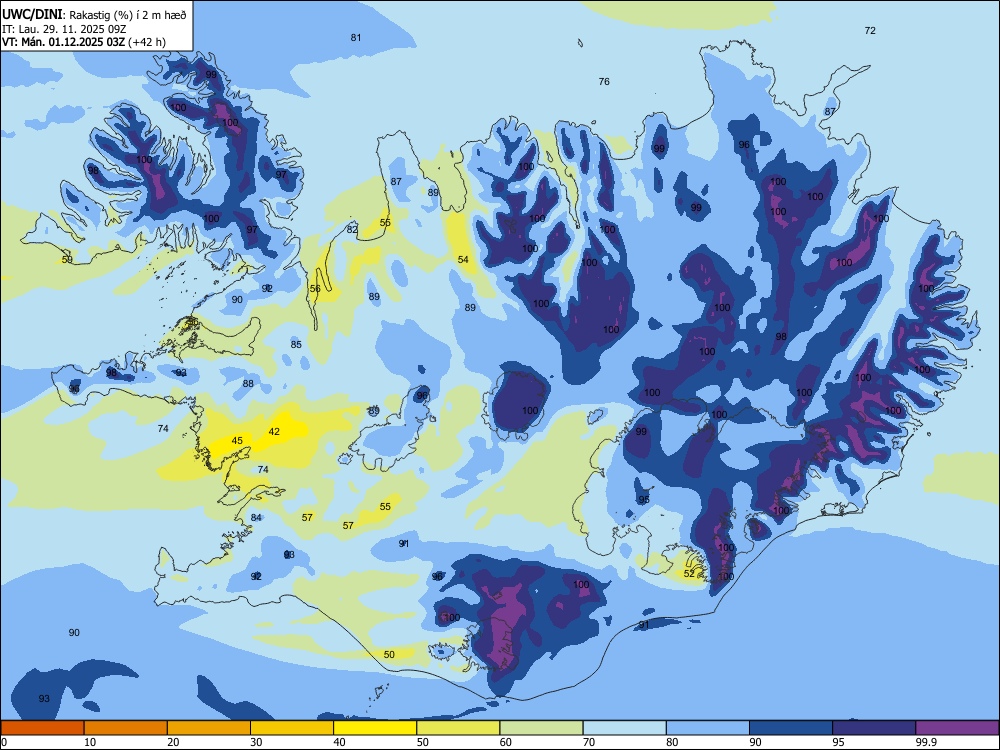Image resolution: width=1000 pixels, height=750 pixels.
Task: Click the bright yellow 40–50 legend swatch
Action: coord(375,728)
